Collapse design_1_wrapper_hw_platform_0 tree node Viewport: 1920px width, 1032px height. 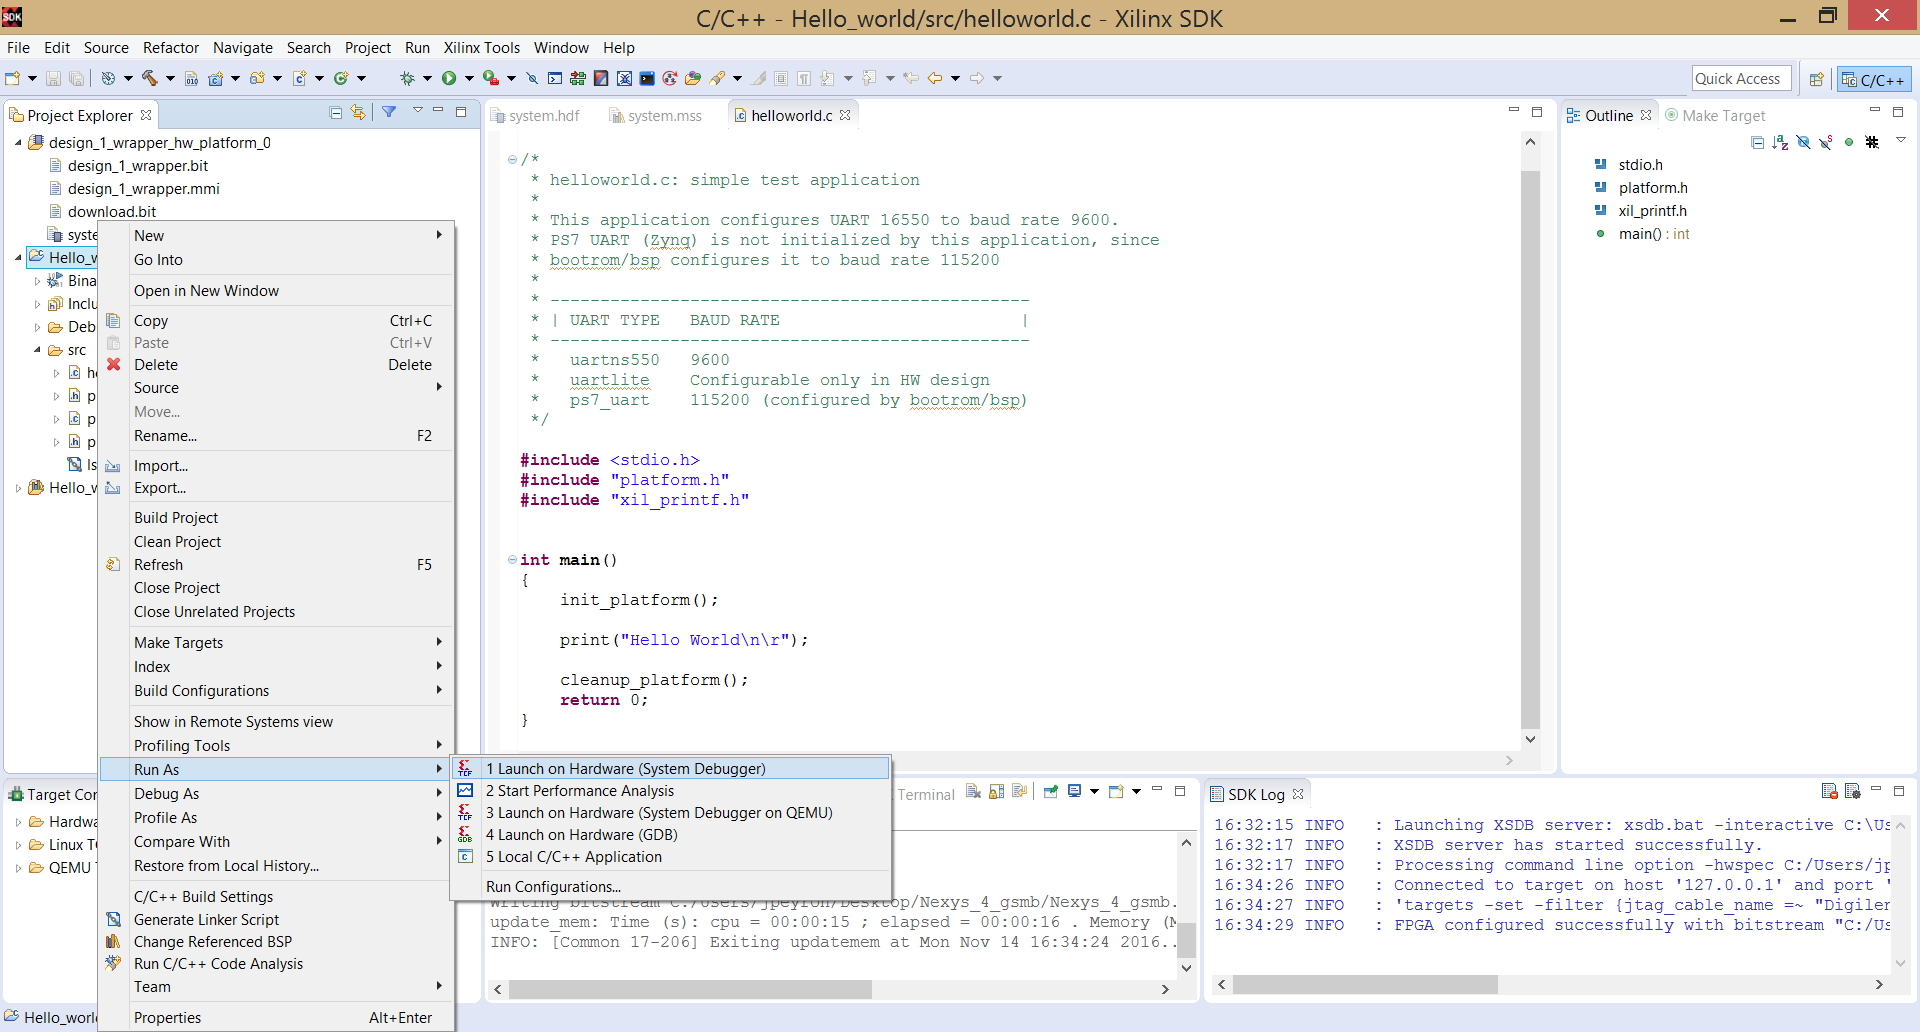click(18, 143)
